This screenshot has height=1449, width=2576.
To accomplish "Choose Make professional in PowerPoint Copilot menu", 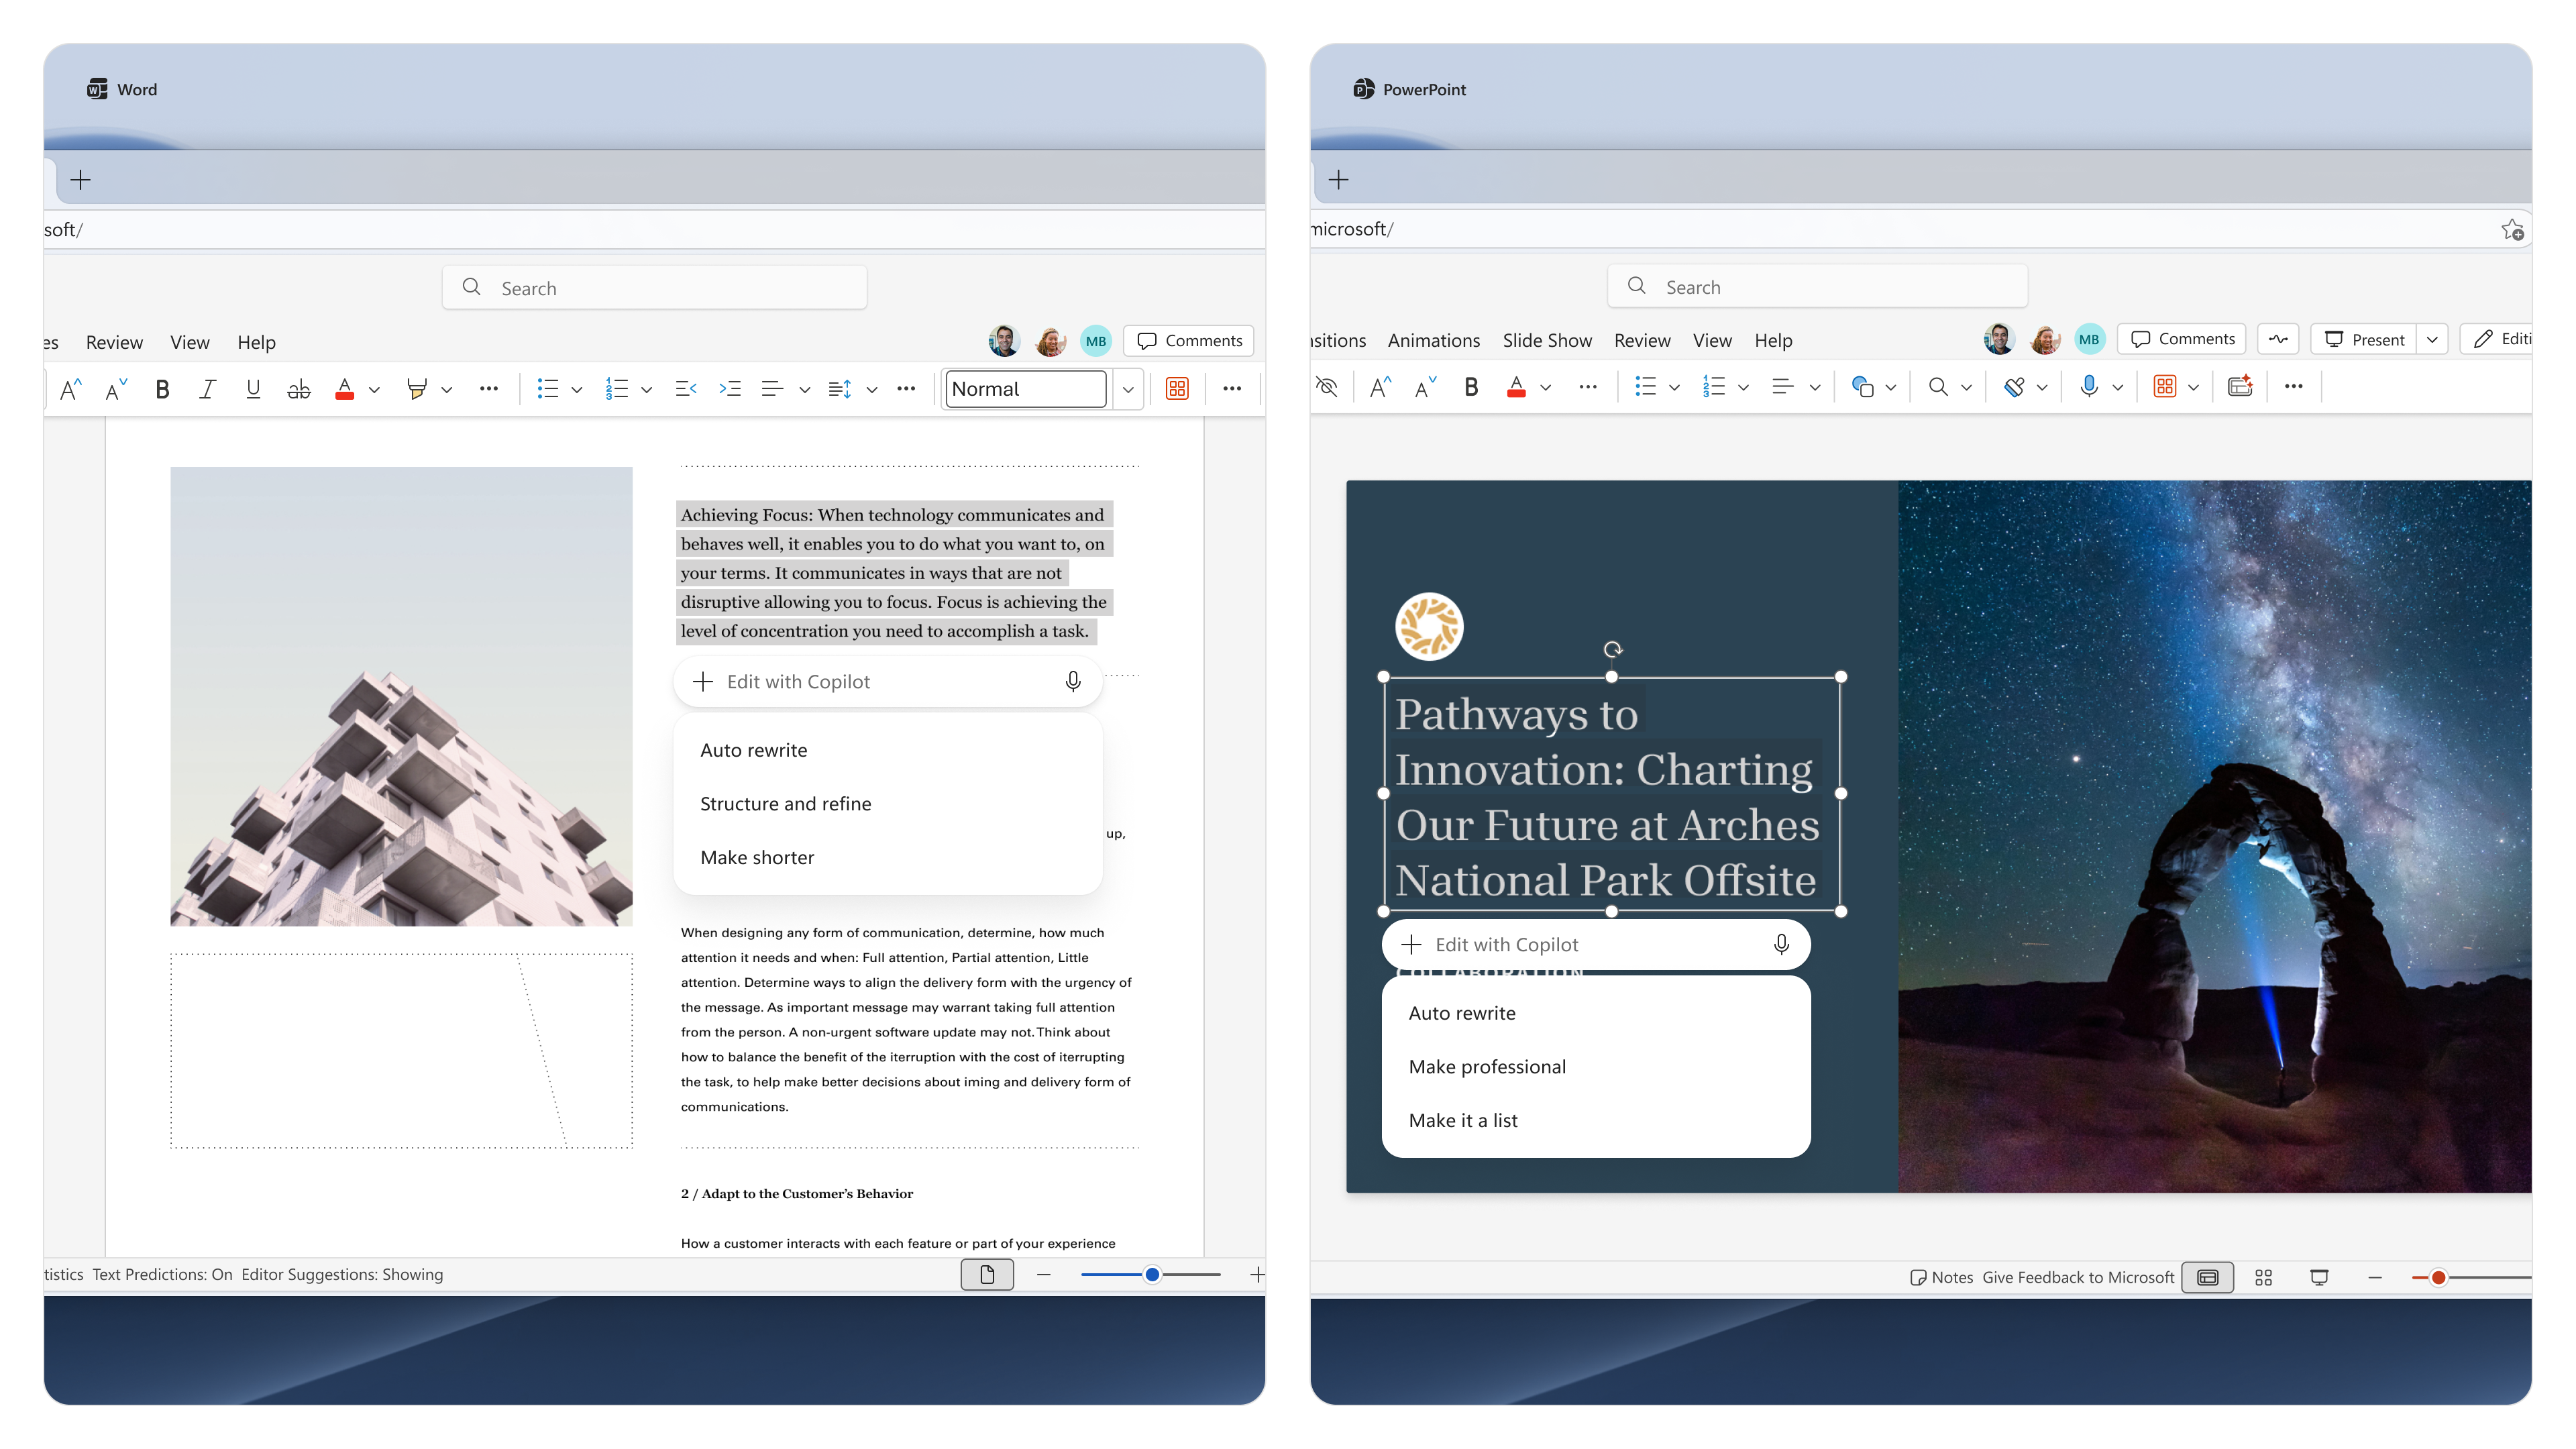I will (x=1596, y=1067).
